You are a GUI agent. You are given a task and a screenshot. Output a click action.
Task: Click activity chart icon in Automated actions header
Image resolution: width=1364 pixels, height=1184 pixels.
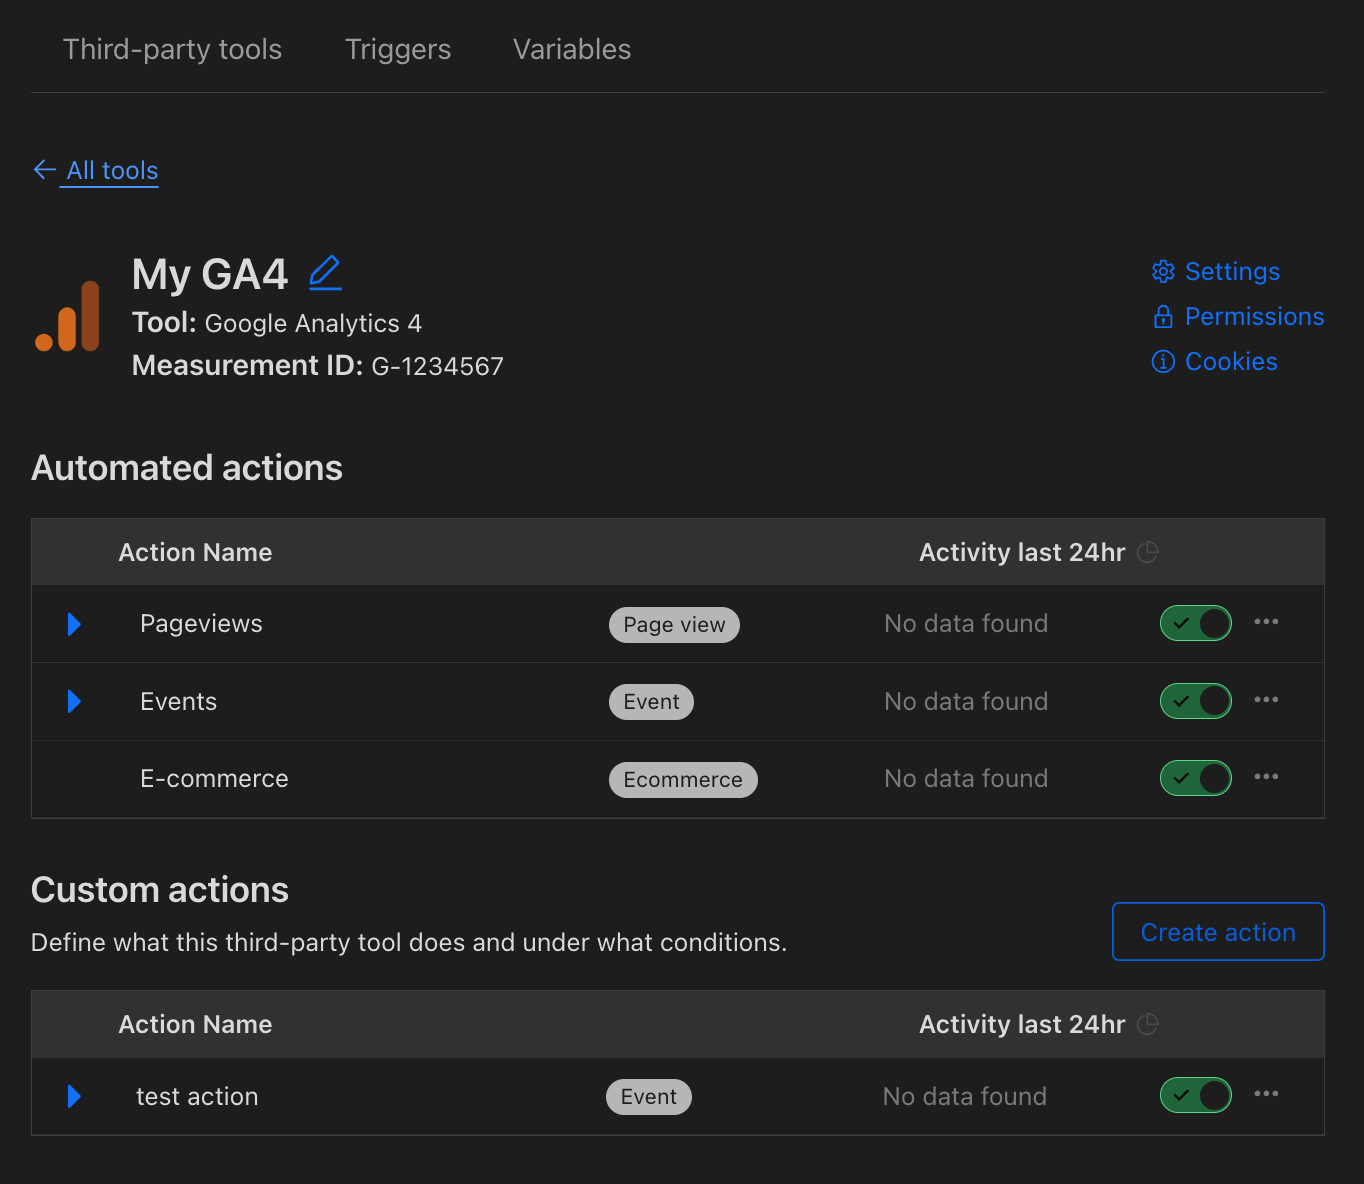[1148, 552]
